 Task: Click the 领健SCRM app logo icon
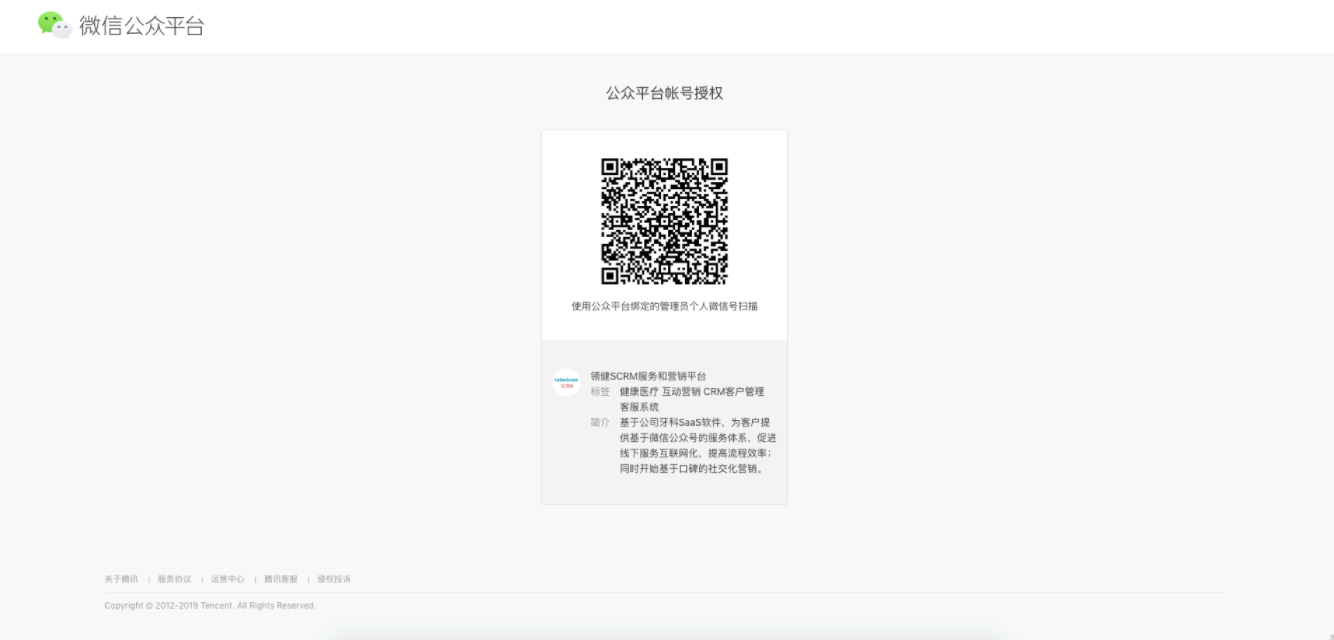(x=566, y=382)
